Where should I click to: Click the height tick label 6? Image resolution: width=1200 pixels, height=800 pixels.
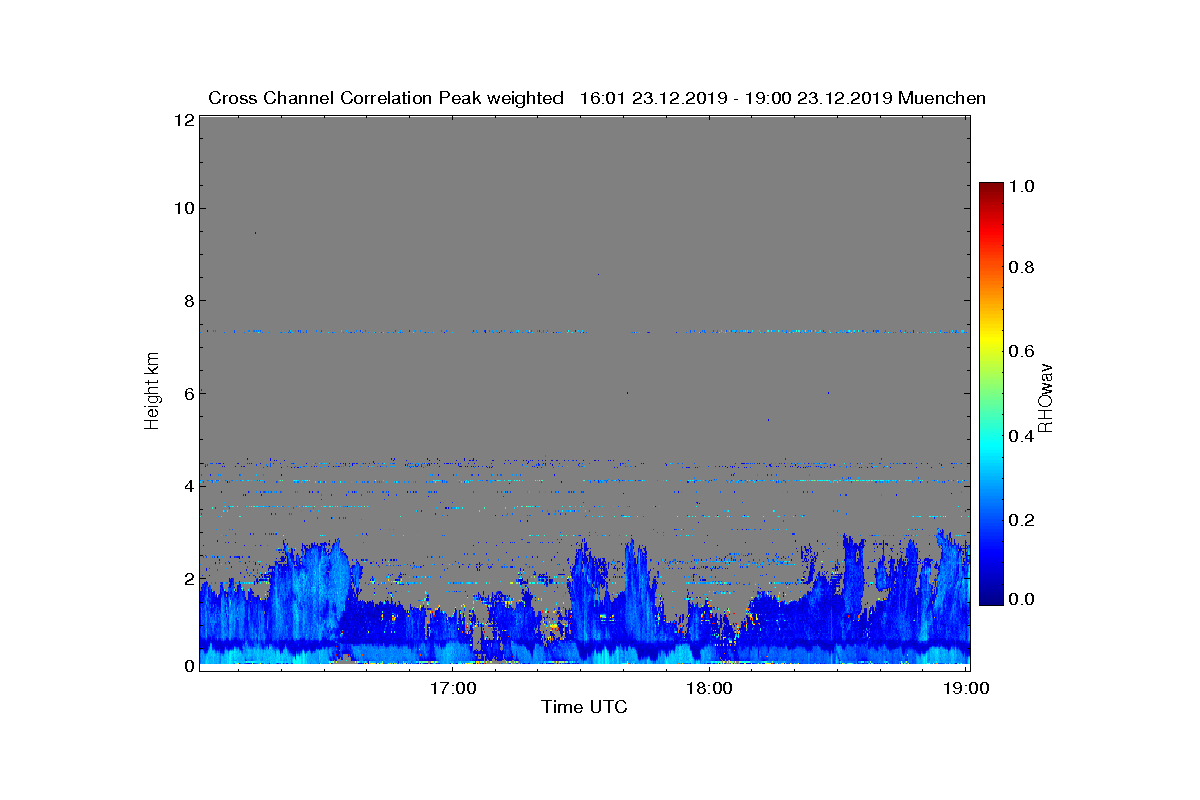[x=187, y=393]
